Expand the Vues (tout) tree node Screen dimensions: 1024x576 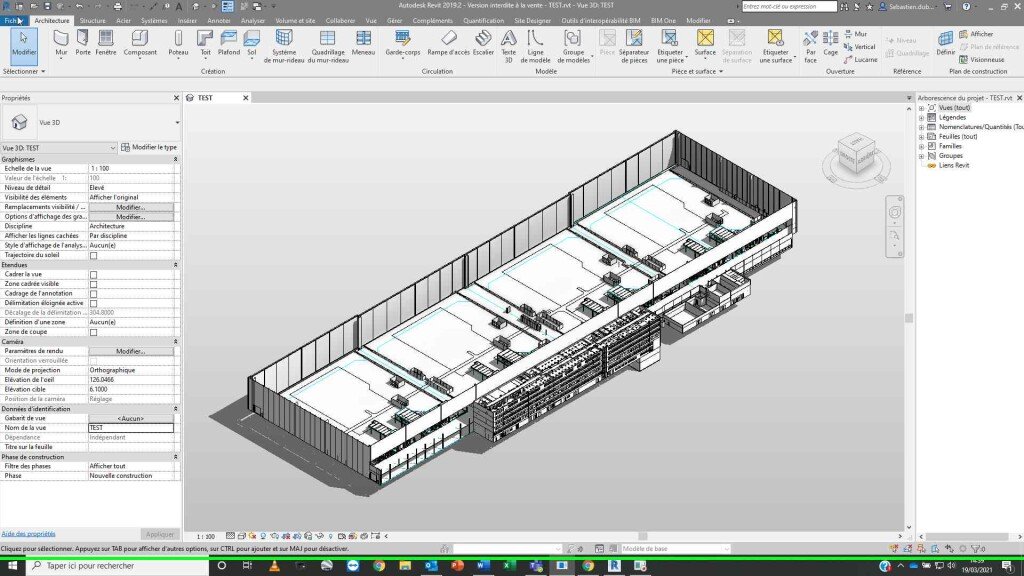click(921, 108)
